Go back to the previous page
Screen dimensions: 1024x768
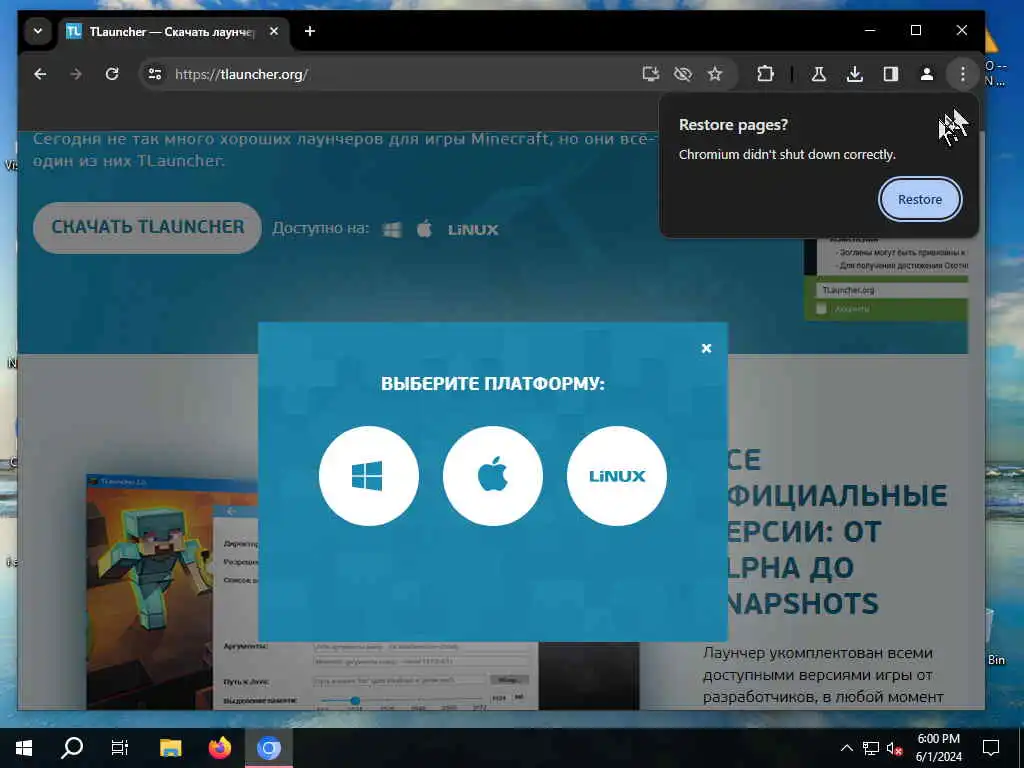coord(40,74)
